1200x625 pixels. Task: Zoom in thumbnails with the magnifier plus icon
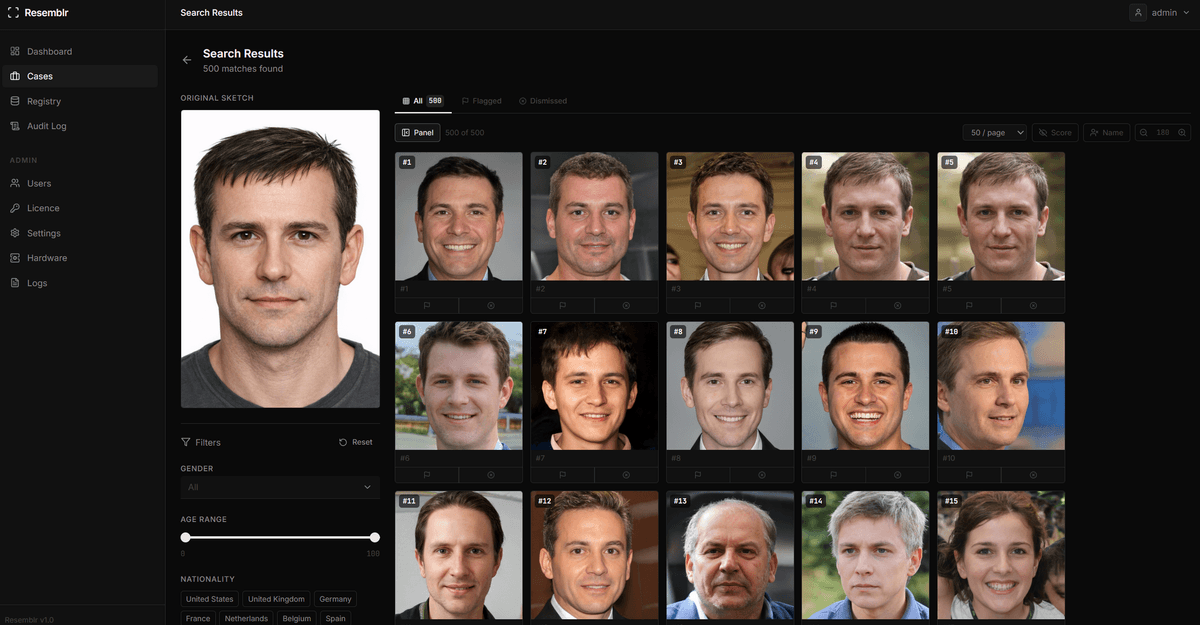click(x=1182, y=132)
